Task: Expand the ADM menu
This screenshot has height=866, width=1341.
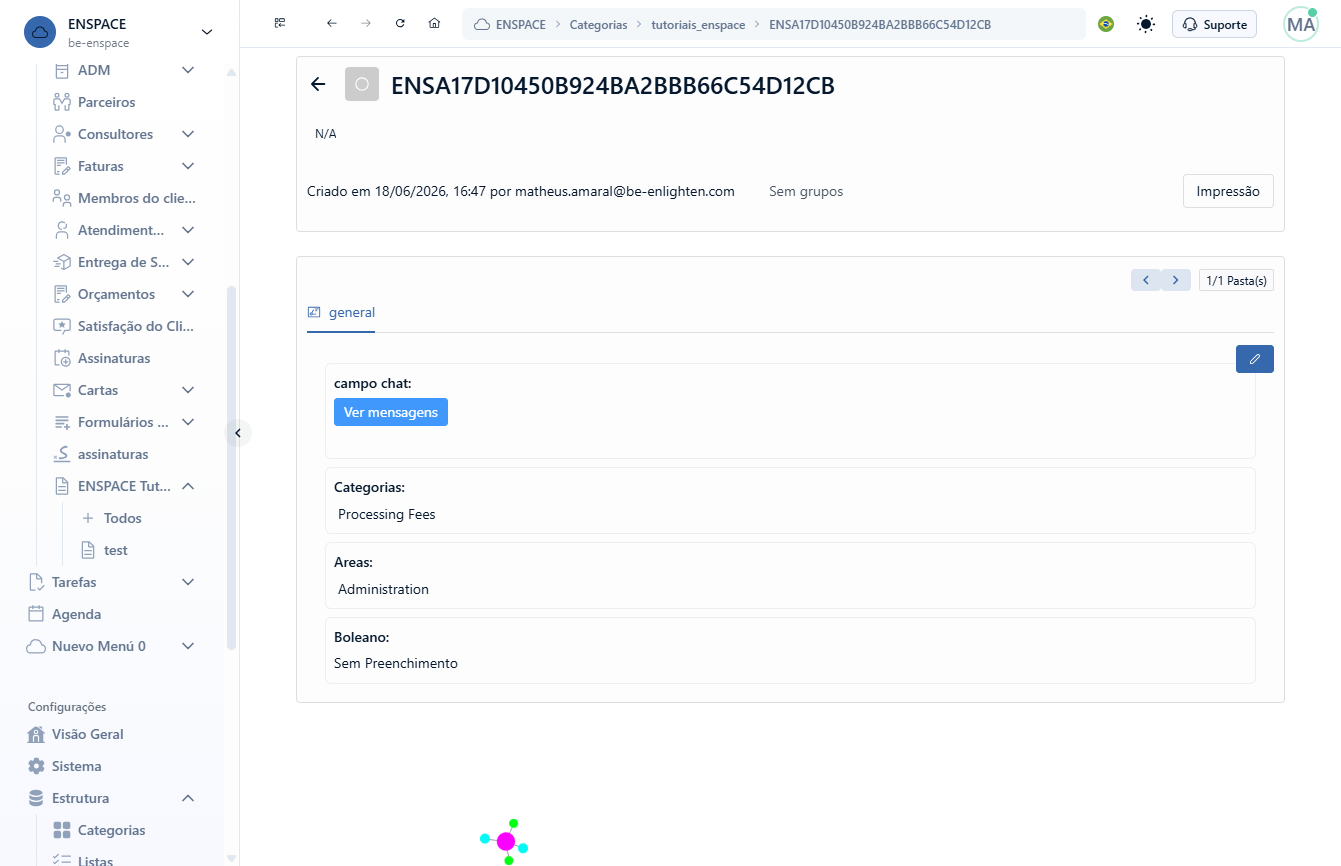Action: click(x=187, y=70)
